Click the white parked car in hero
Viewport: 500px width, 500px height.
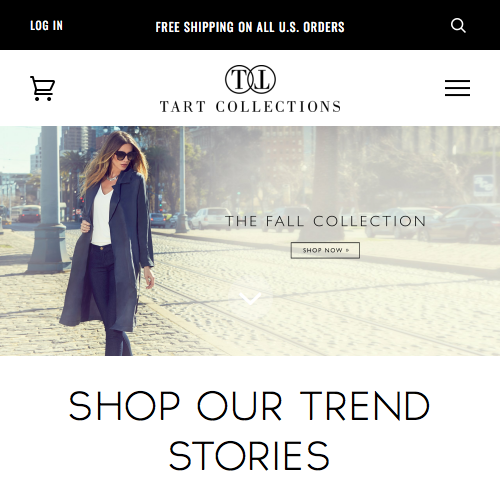211,218
